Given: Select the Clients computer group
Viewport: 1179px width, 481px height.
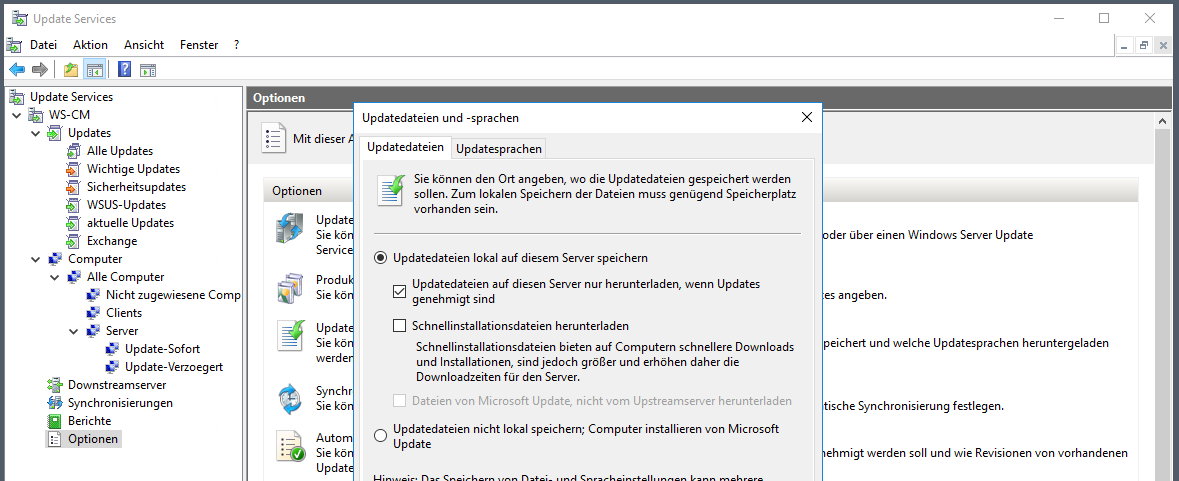Looking at the screenshot, I should click(x=124, y=313).
